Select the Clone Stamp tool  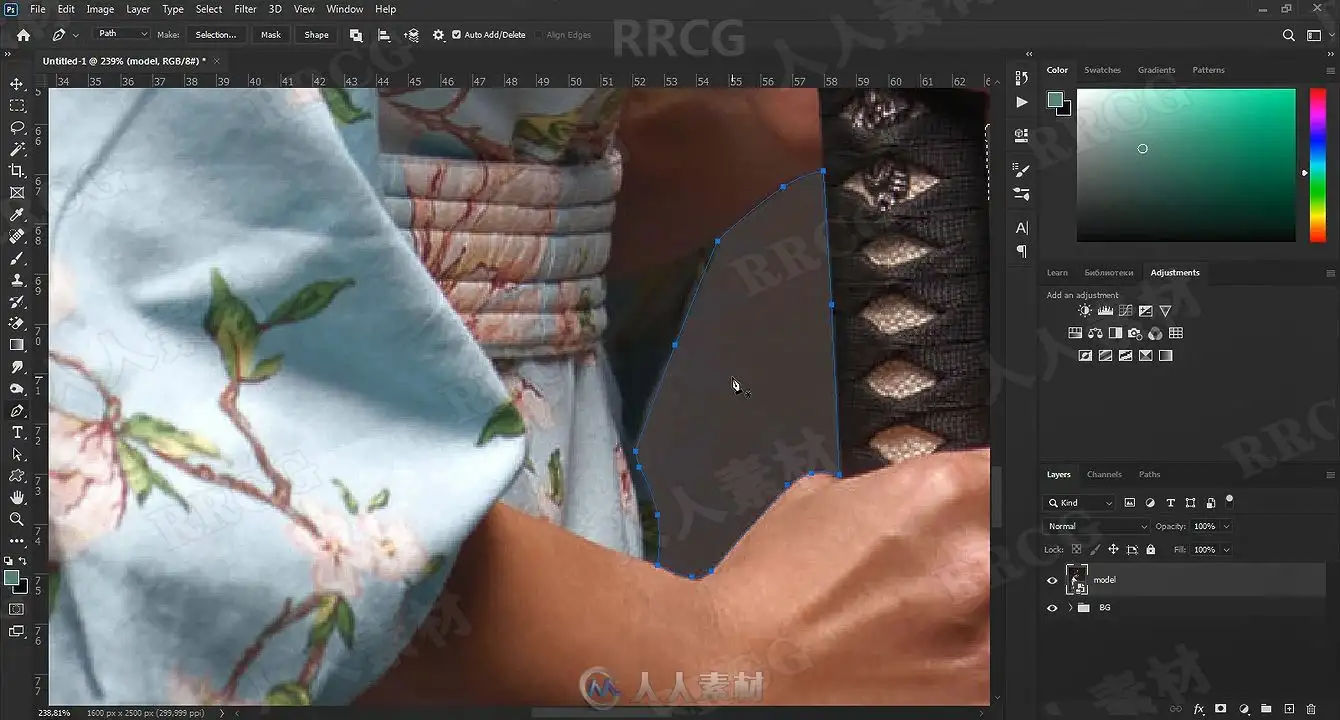(x=17, y=281)
